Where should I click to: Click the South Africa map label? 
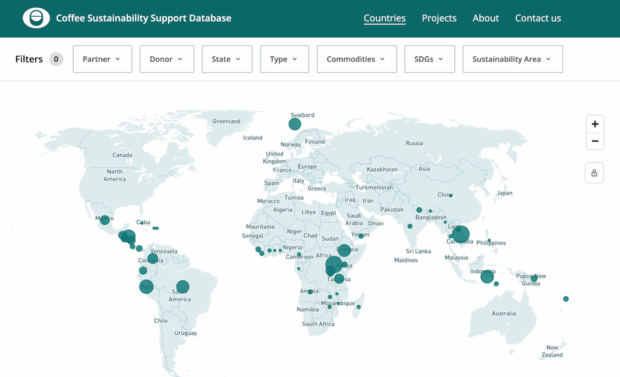[x=318, y=324]
